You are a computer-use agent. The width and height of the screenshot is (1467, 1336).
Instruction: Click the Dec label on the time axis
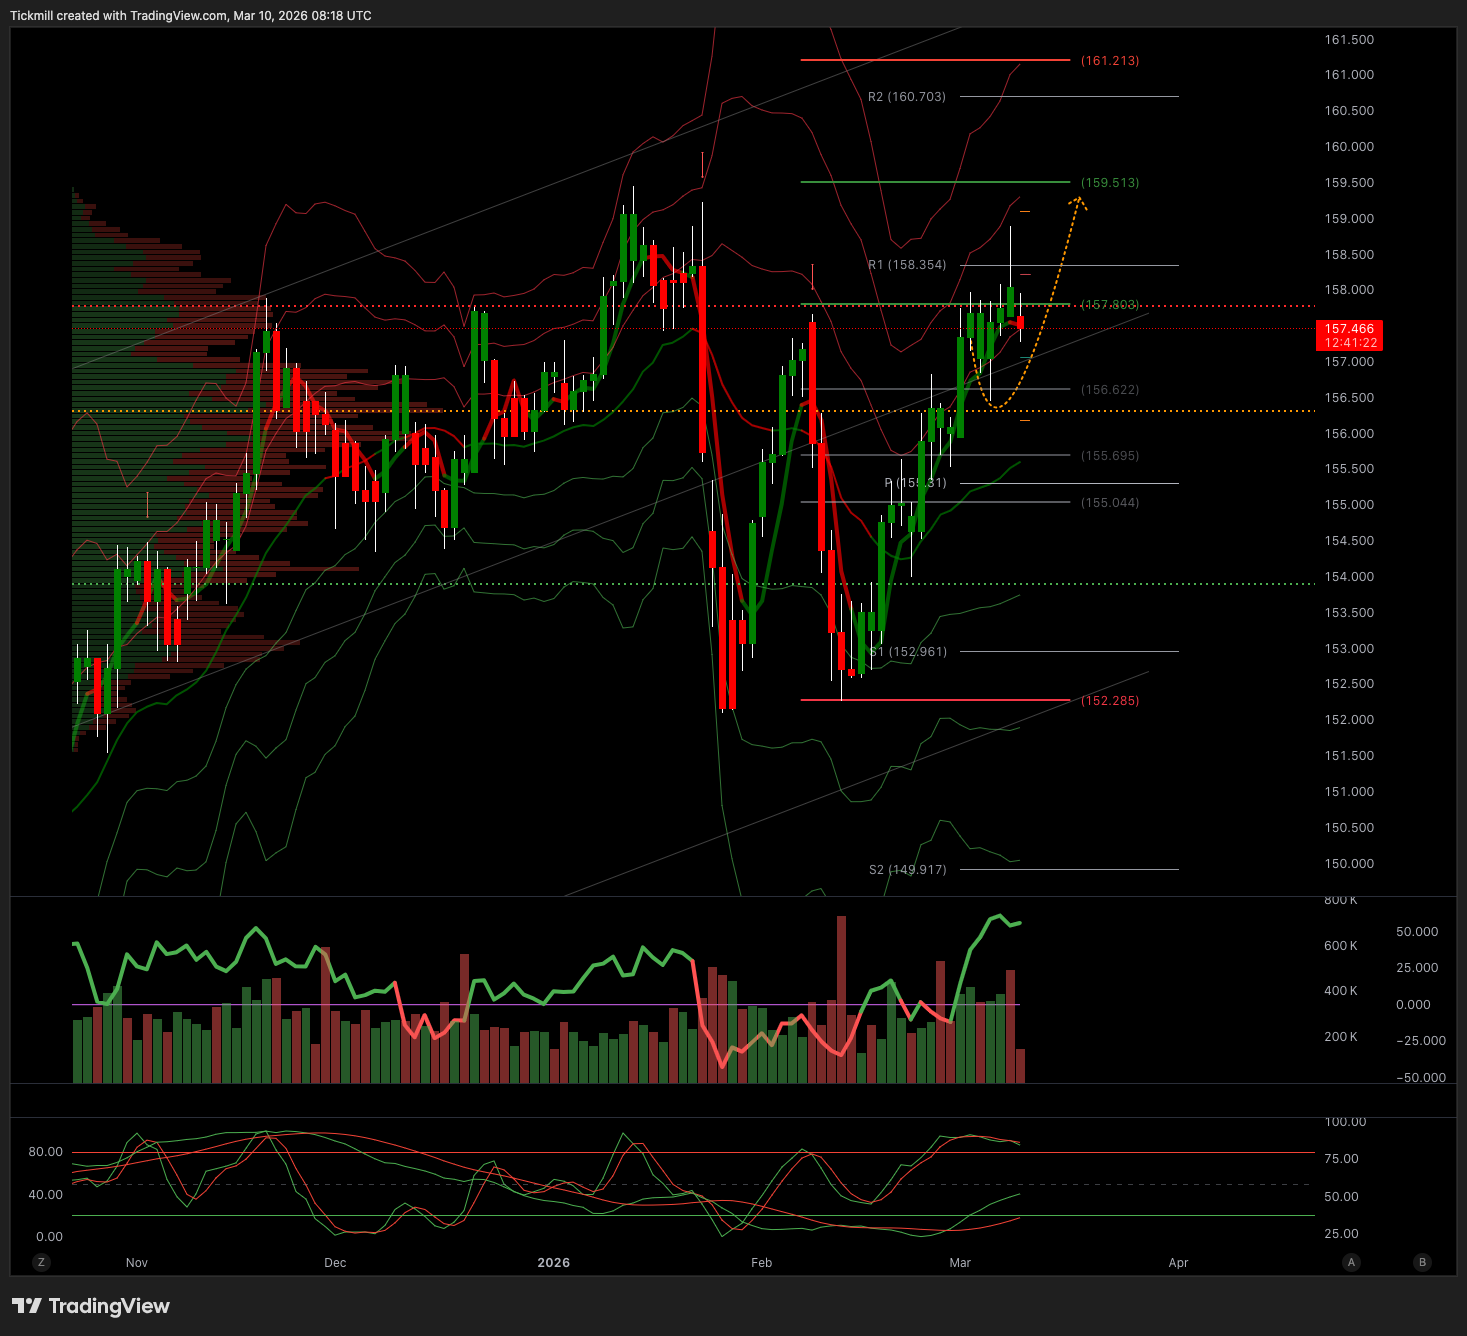(x=335, y=1263)
